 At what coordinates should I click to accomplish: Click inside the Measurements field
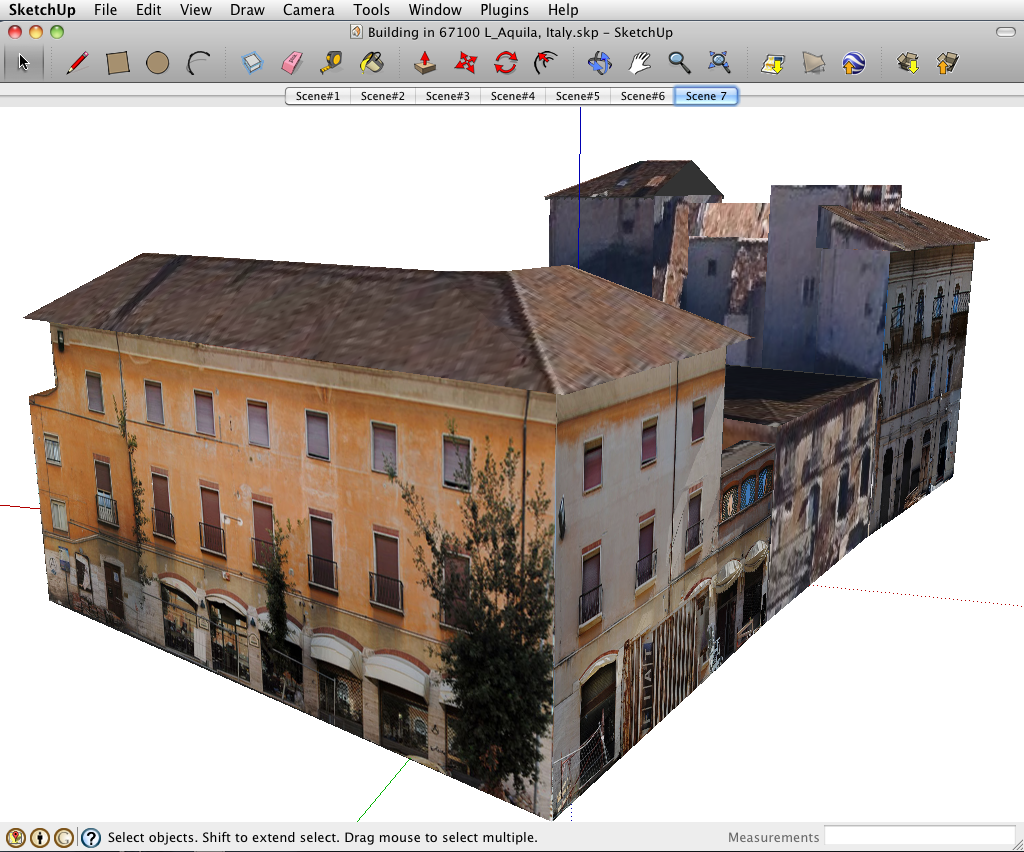(920, 837)
